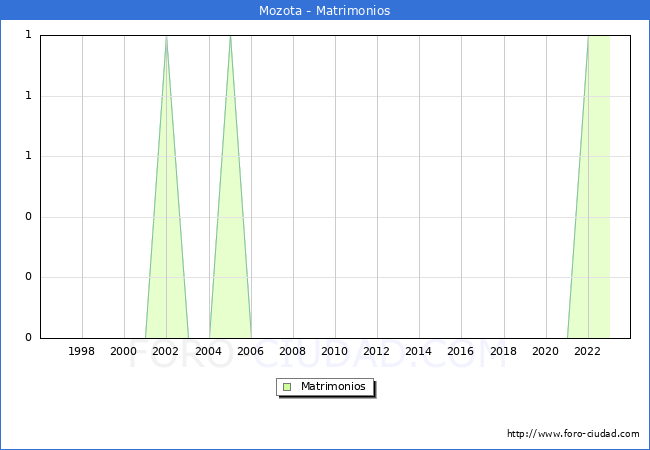Open the foro-ciudad.com link
The width and height of the screenshot is (650, 450).
tap(573, 434)
